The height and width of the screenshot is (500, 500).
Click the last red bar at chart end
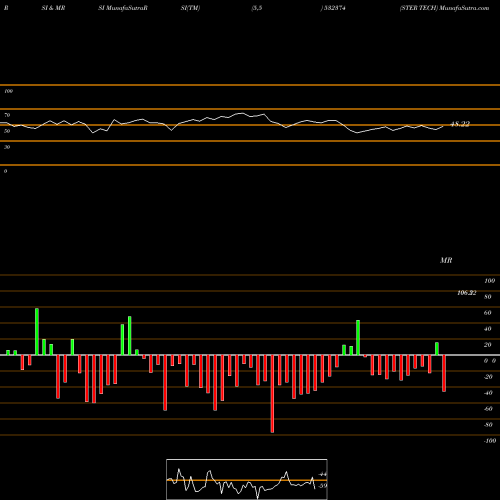click(444, 373)
